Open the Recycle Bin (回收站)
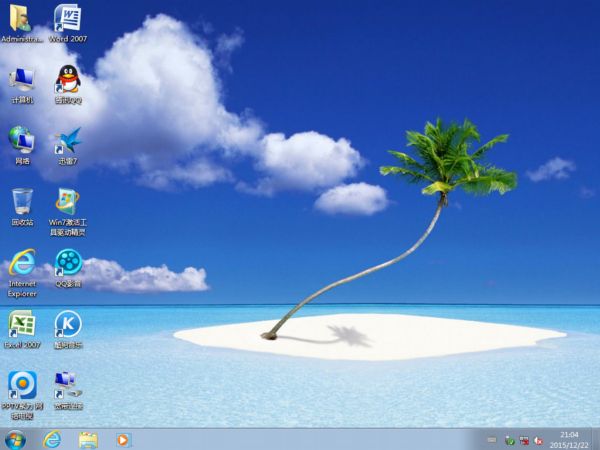This screenshot has width=600, height=450. 22,201
